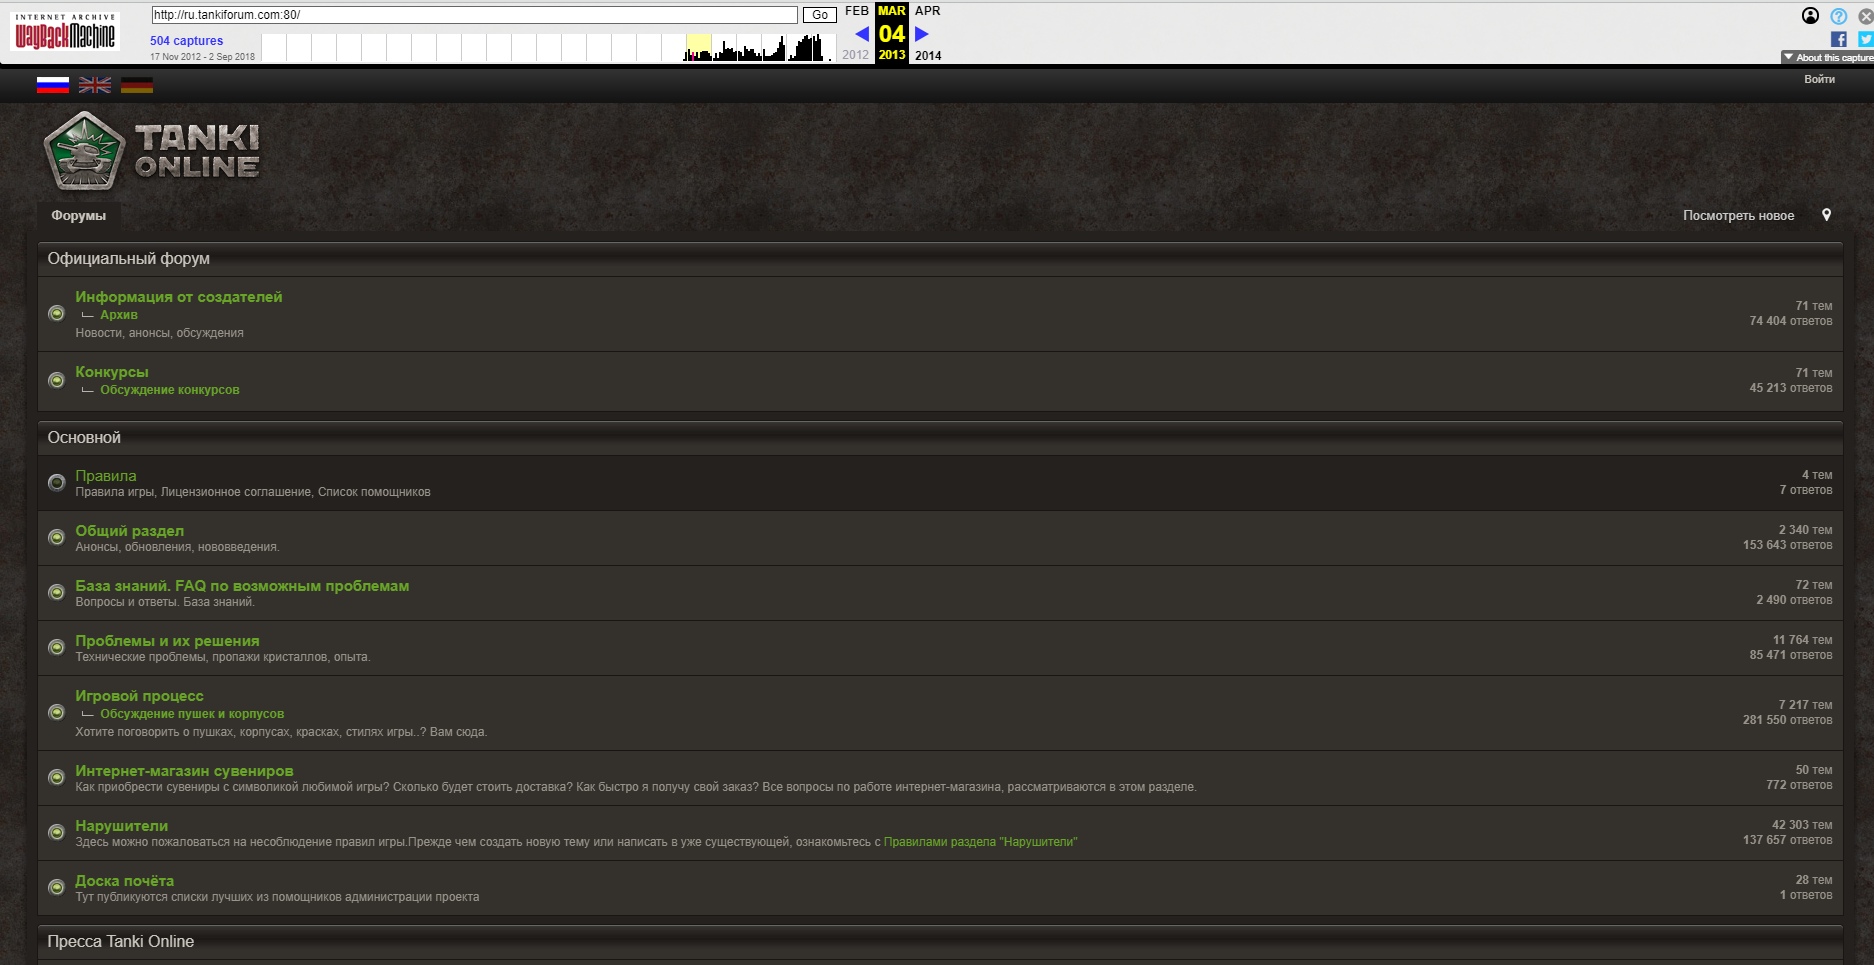Screen dimensions: 1874x965
Task: Open Wayback help question mark icon
Action: [x=1838, y=16]
